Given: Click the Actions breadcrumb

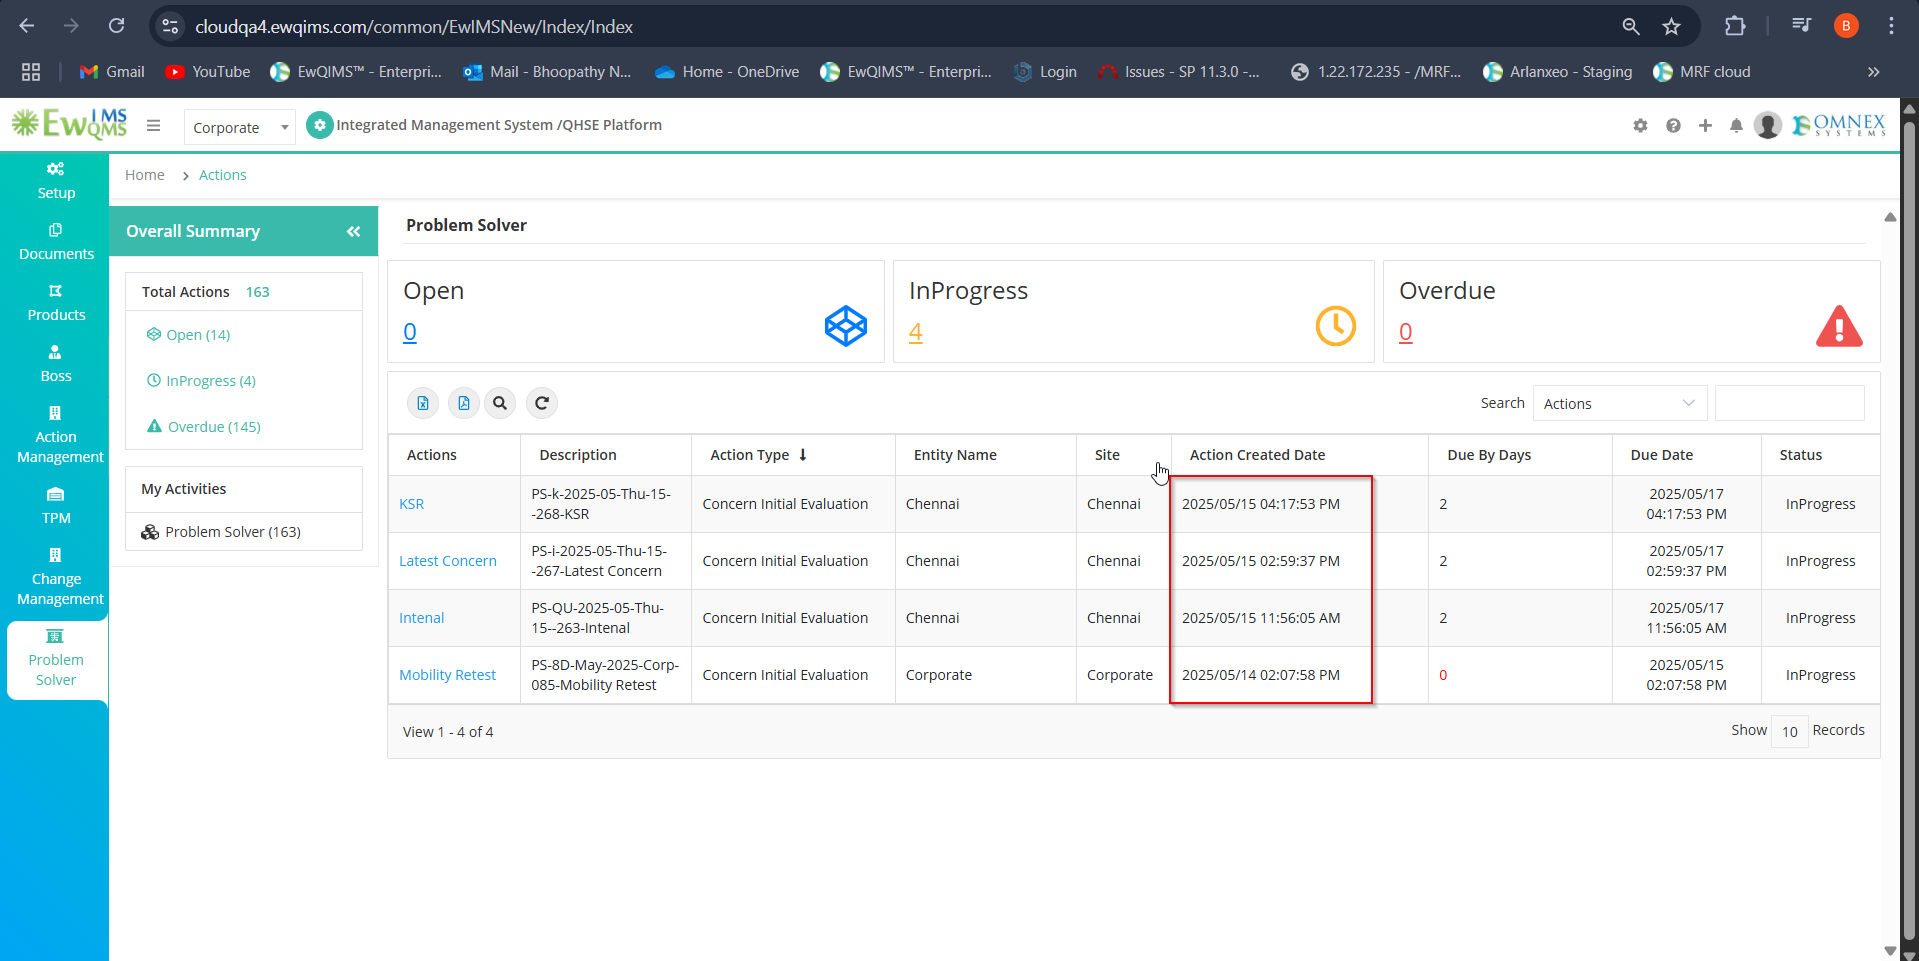Looking at the screenshot, I should click(x=222, y=175).
